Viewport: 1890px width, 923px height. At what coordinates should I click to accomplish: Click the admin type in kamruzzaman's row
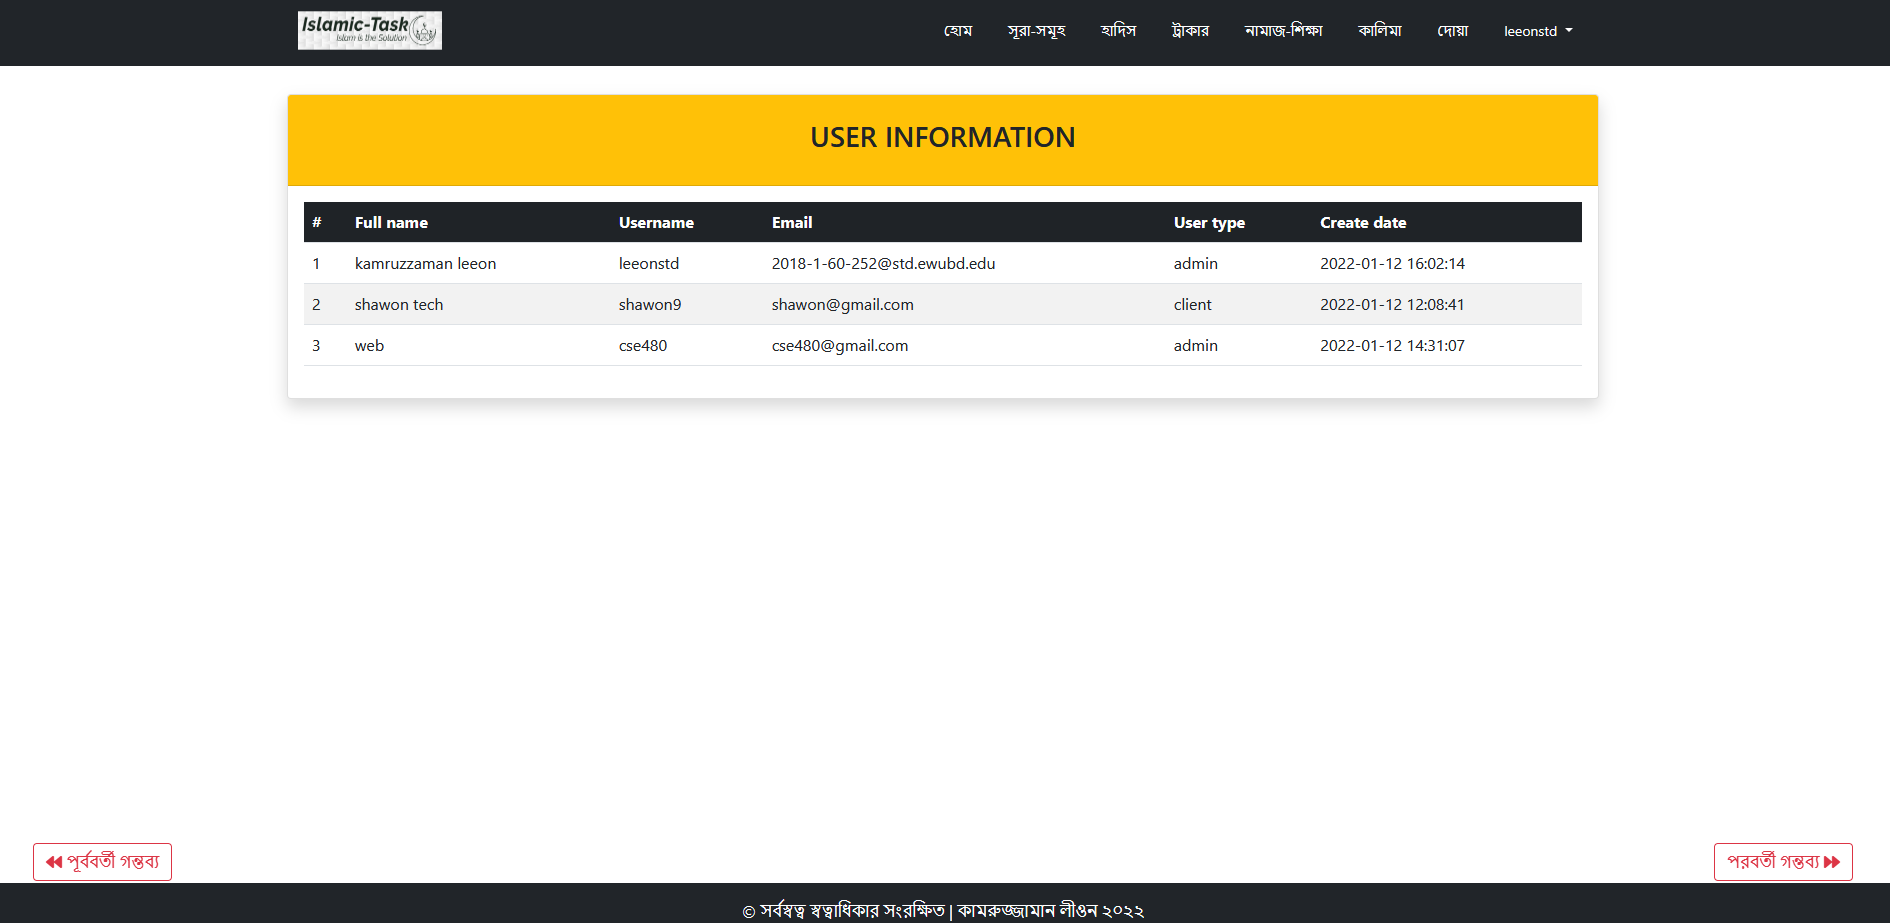tap(1195, 264)
